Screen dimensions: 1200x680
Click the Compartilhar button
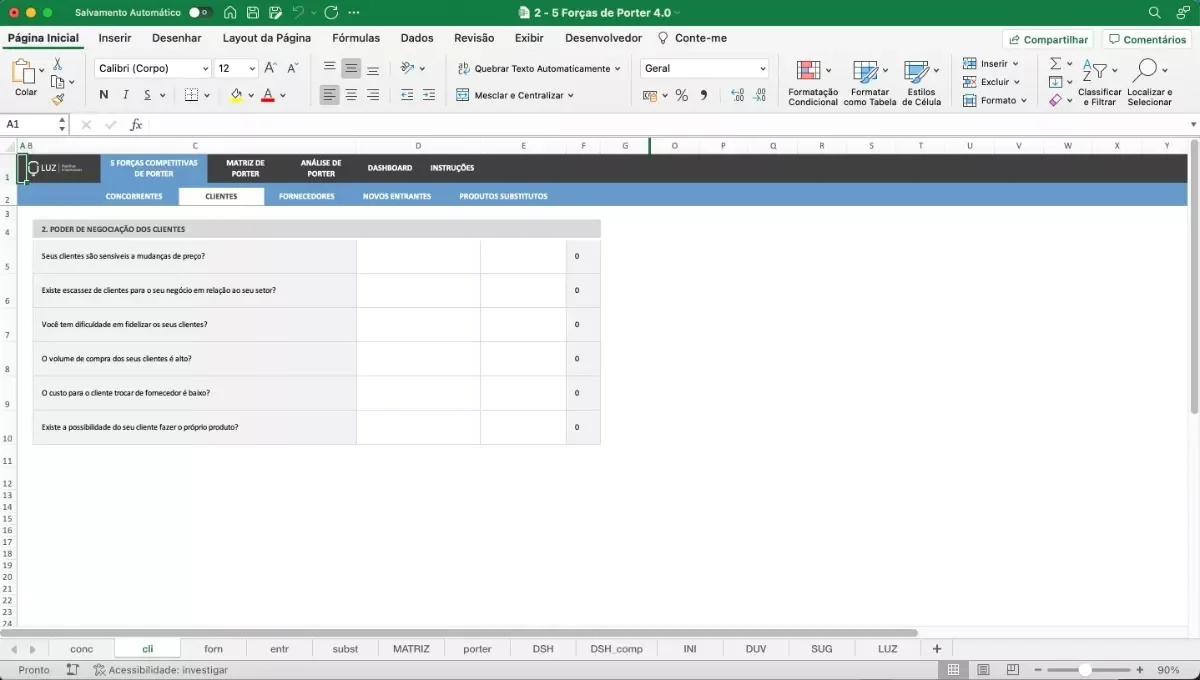coord(1048,40)
